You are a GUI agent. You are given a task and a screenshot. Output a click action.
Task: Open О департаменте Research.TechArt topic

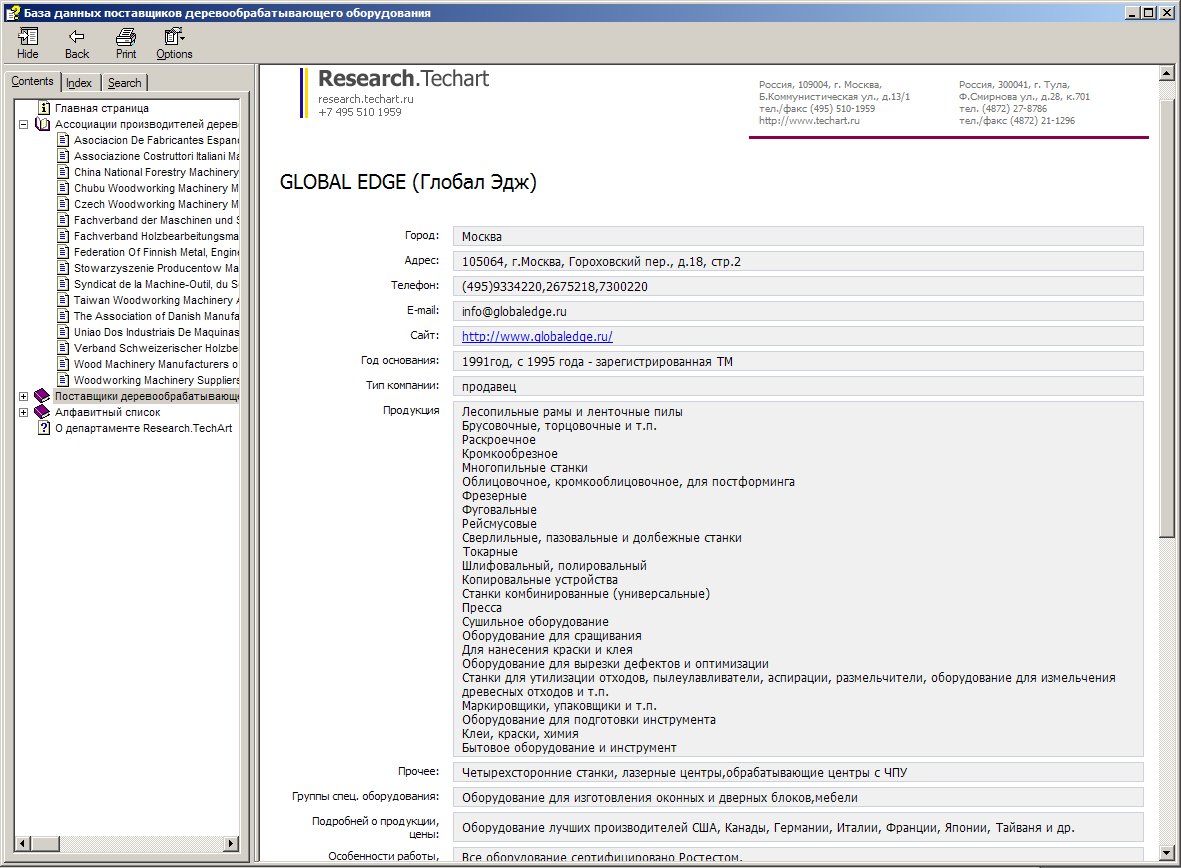click(143, 428)
